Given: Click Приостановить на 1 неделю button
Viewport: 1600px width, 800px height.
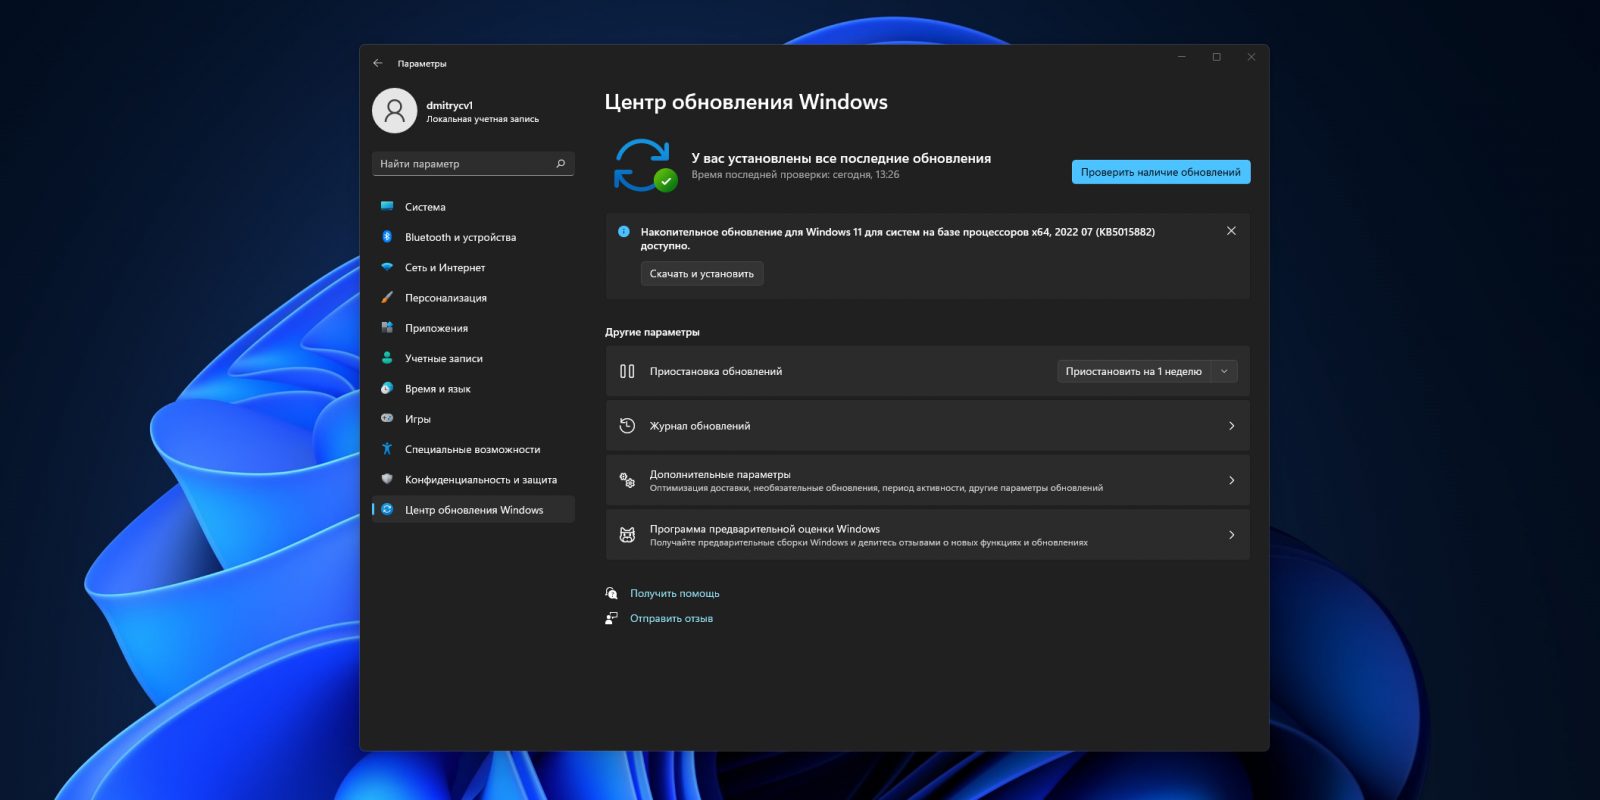Looking at the screenshot, I should [x=1134, y=371].
